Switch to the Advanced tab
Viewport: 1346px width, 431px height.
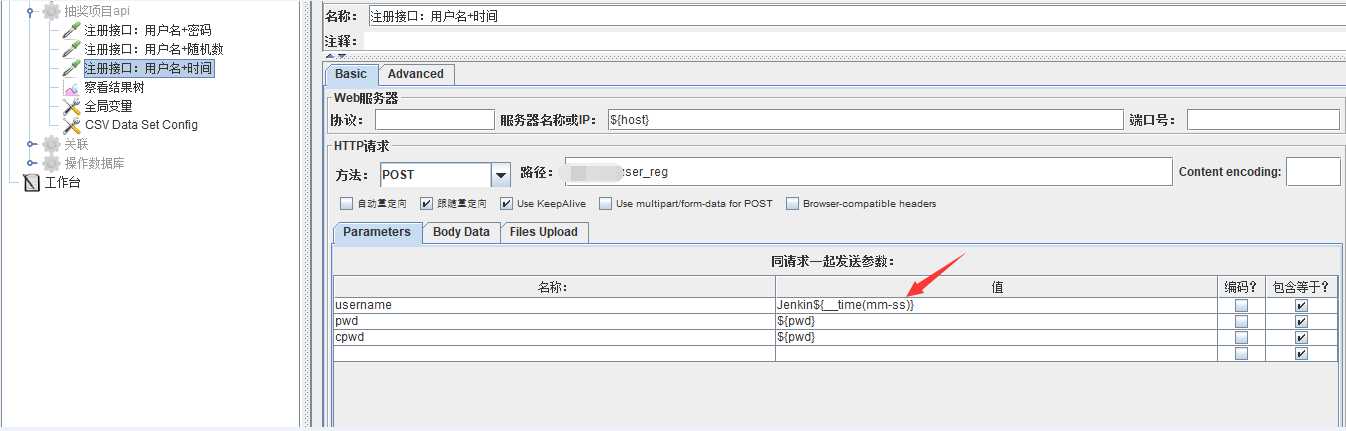pyautogui.click(x=416, y=74)
